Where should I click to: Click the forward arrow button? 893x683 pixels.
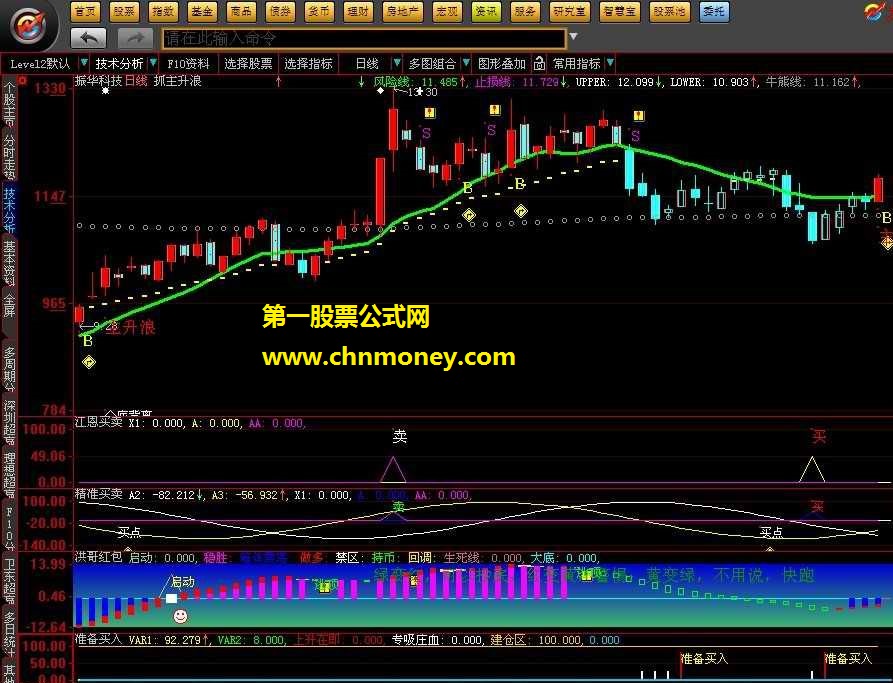135,39
